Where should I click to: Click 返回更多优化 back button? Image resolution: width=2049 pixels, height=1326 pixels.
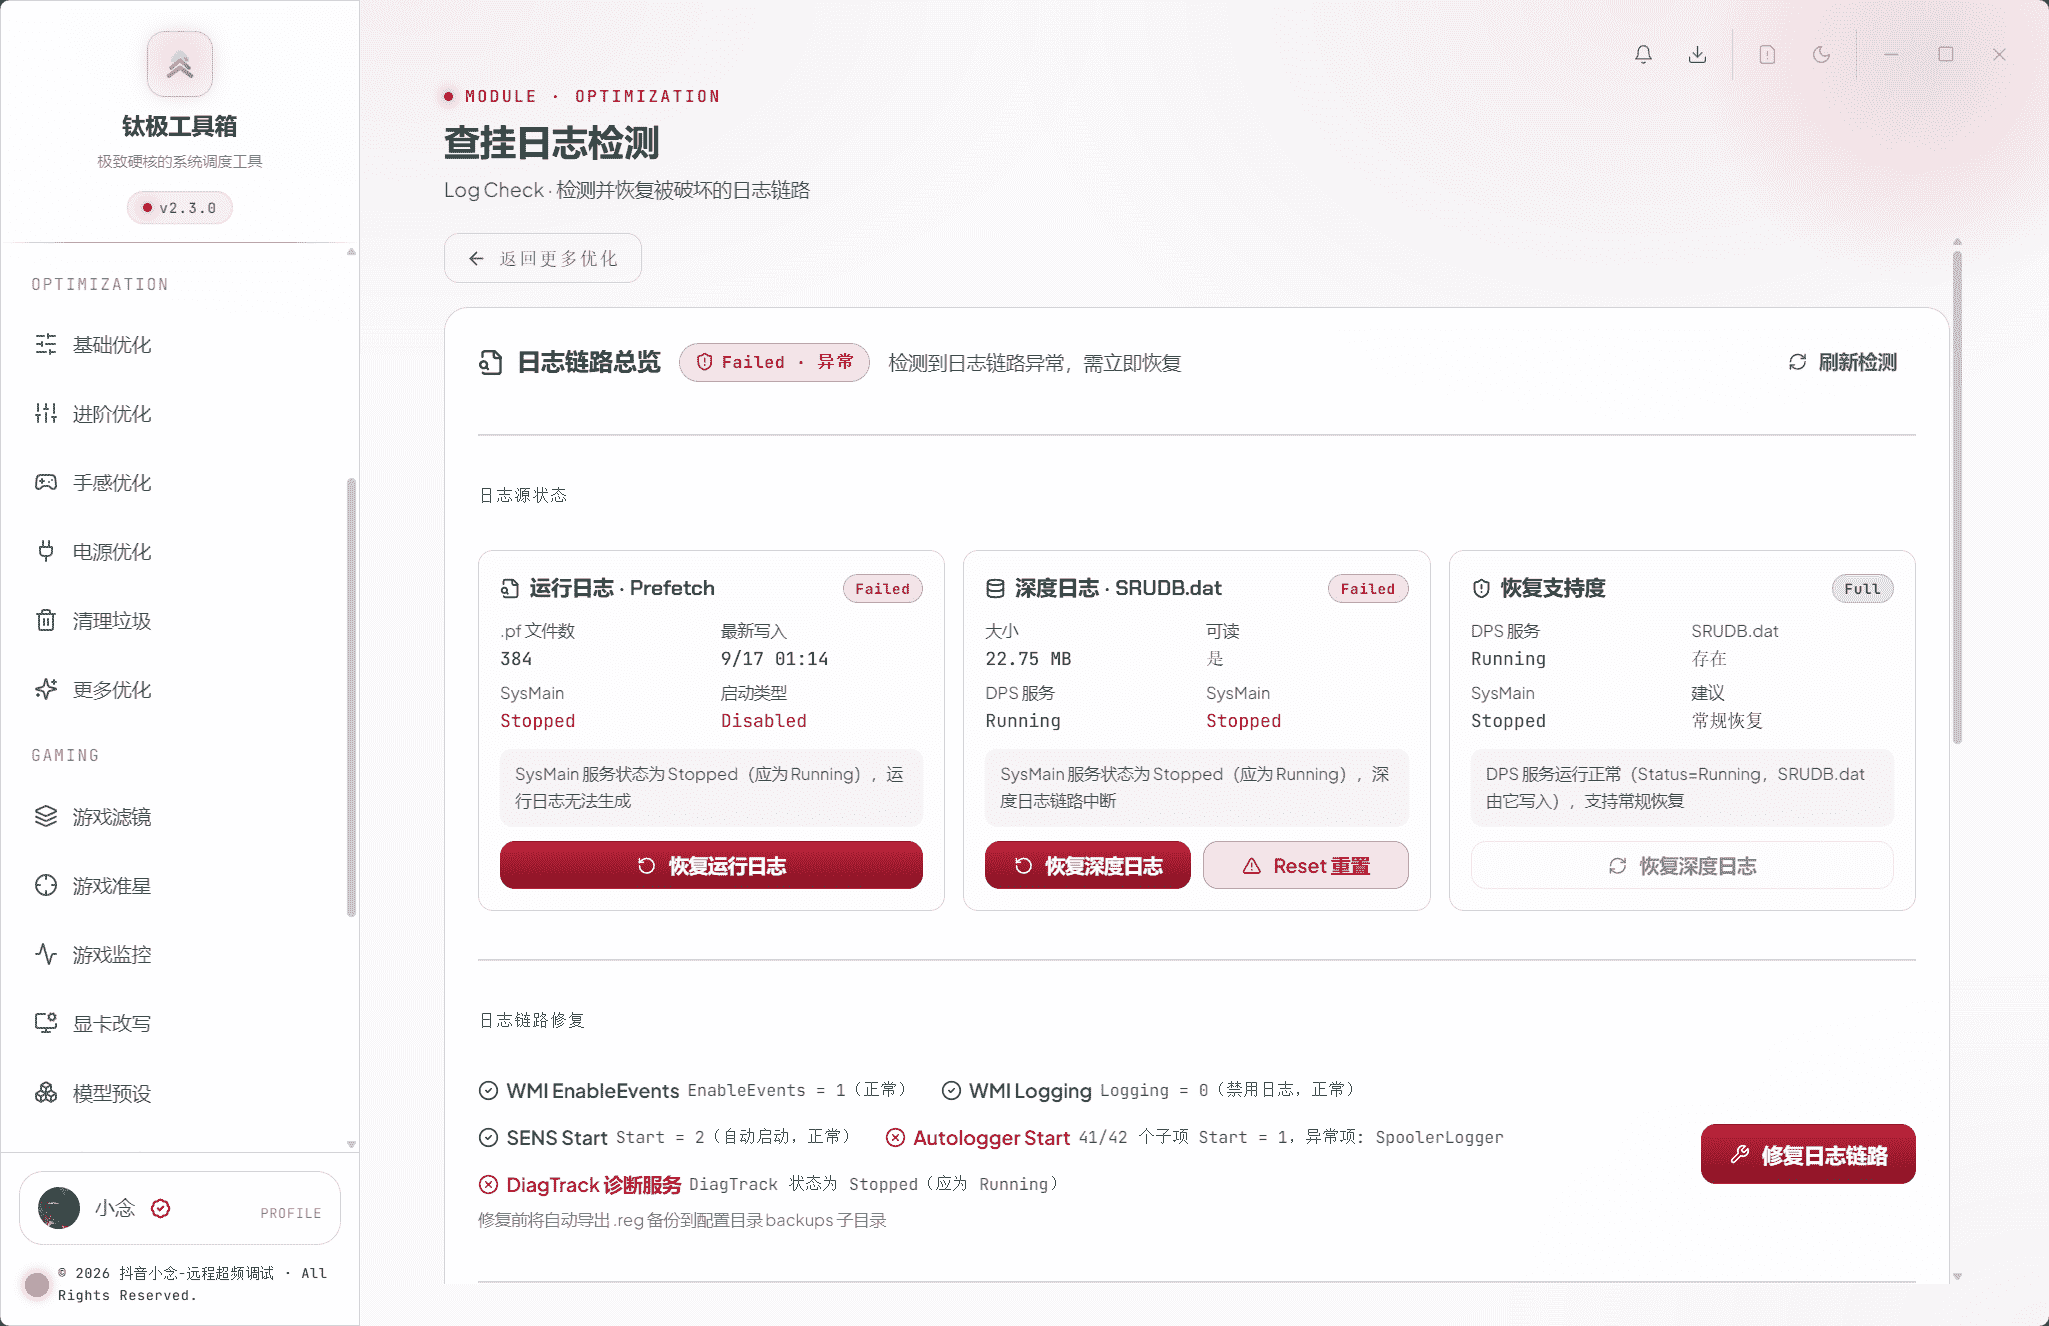[x=543, y=258]
